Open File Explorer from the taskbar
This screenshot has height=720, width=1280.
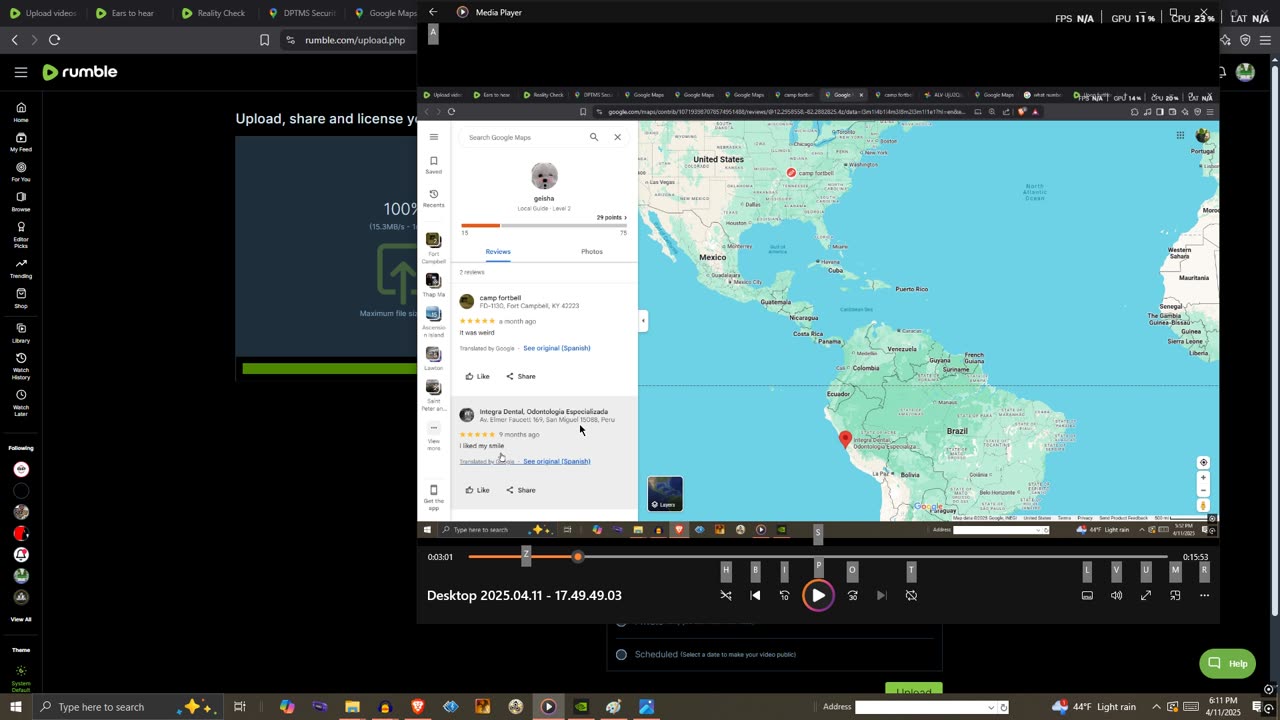coord(352,707)
